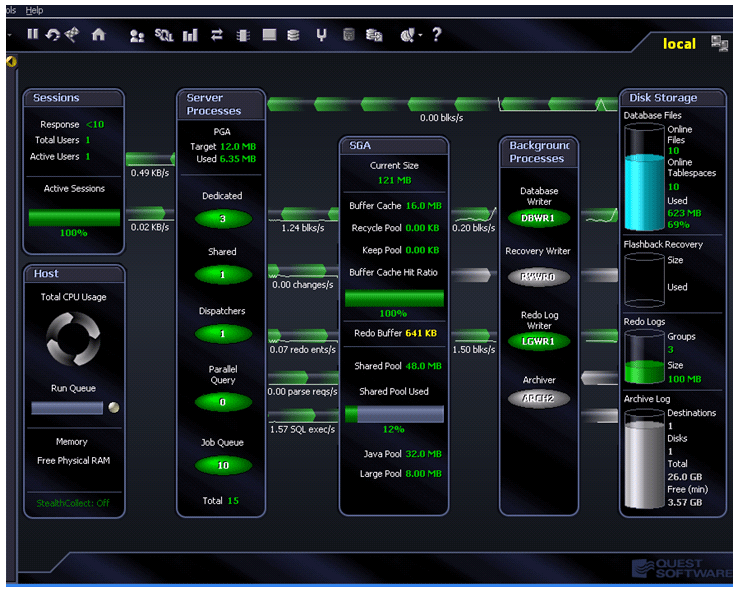Click the question mark help icon

coord(436,35)
